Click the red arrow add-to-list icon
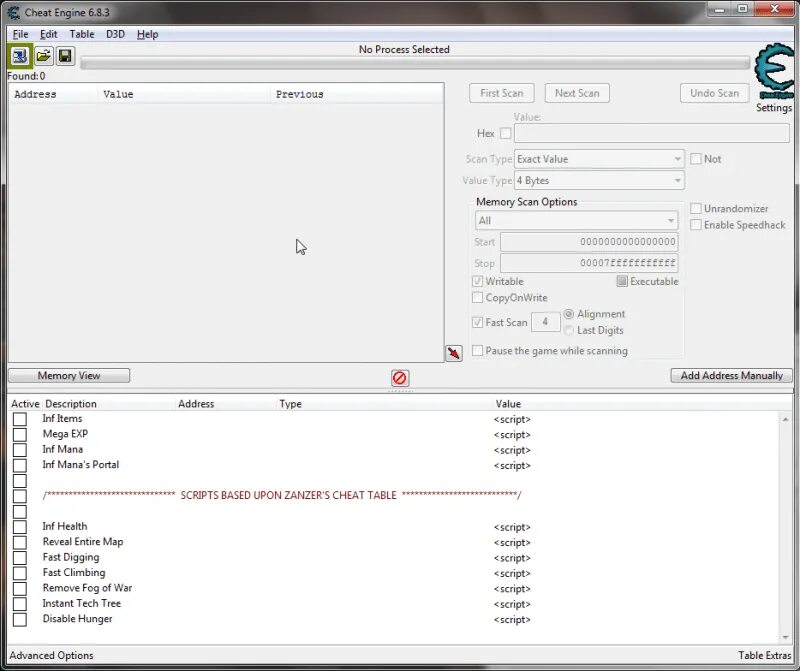This screenshot has width=800, height=671. (x=454, y=353)
